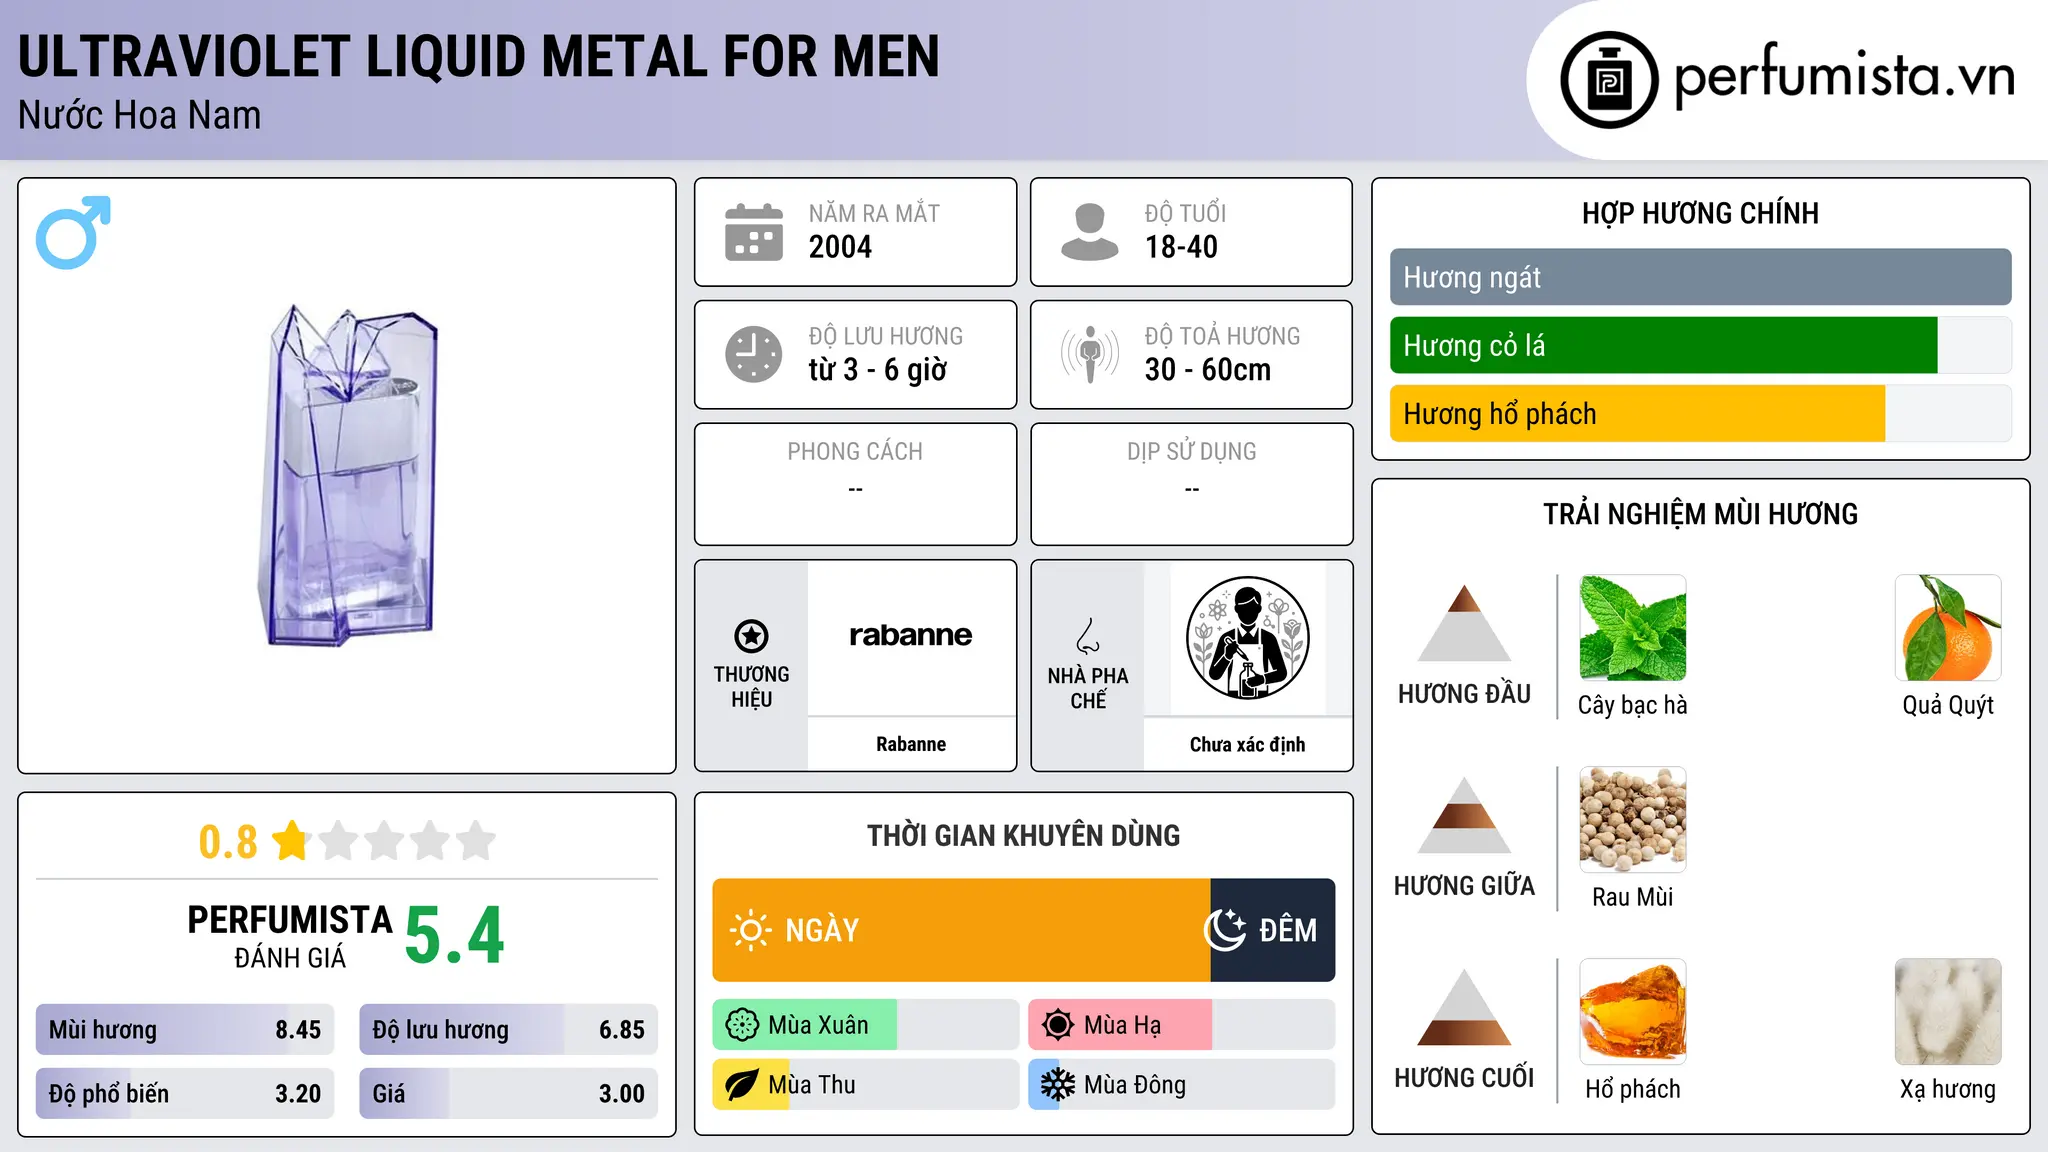This screenshot has height=1152, width=2048.
Task: Click the perfume bottle product image
Action: click(x=349, y=476)
